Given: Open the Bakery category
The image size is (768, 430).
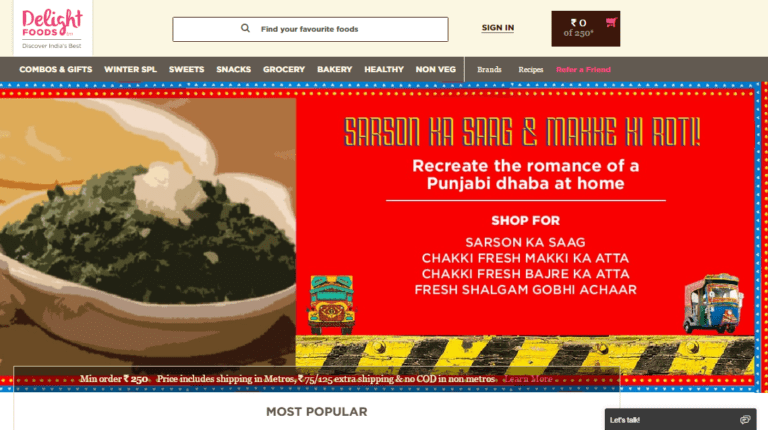Looking at the screenshot, I should point(335,70).
